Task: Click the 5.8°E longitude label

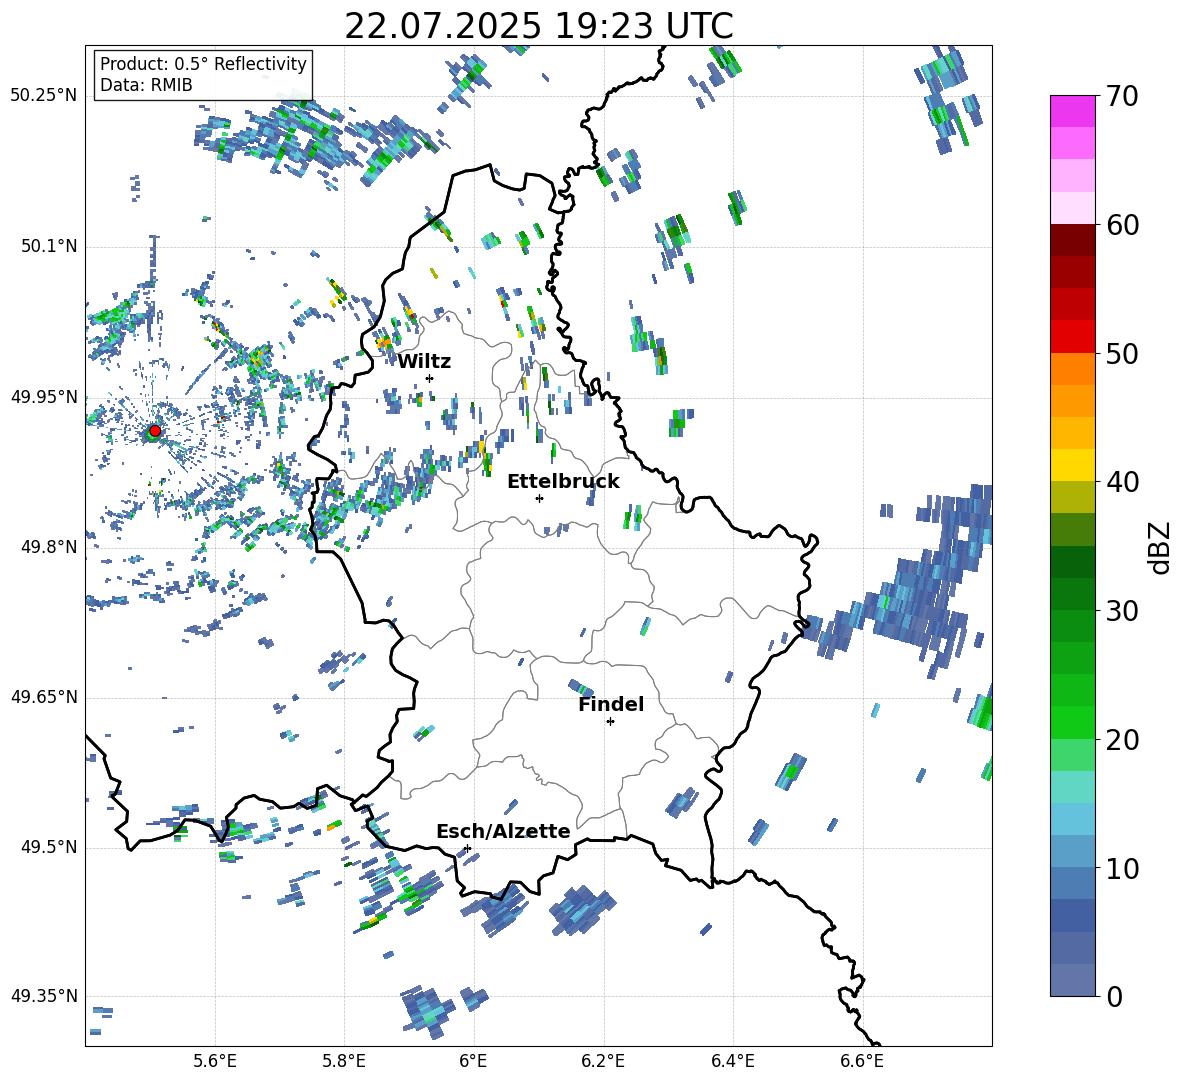Action: point(344,1061)
